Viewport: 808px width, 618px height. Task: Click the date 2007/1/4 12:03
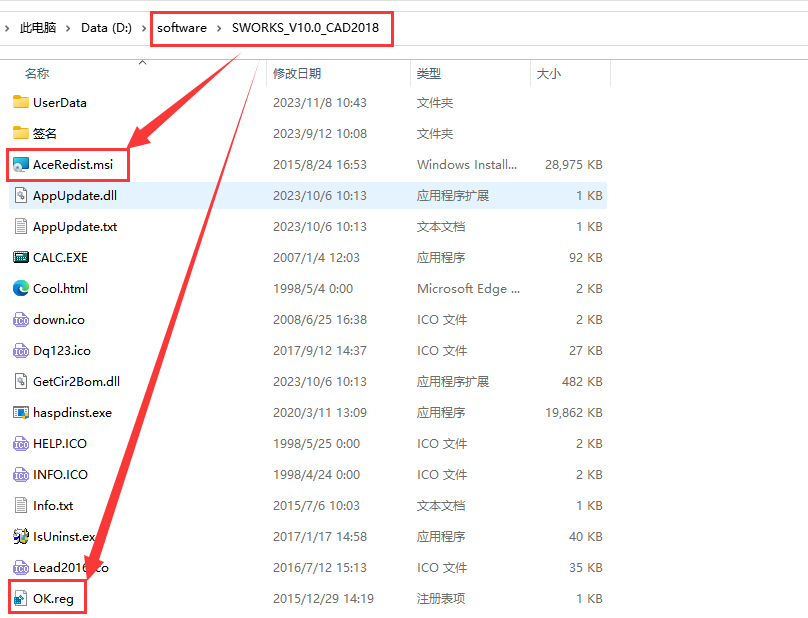point(316,258)
